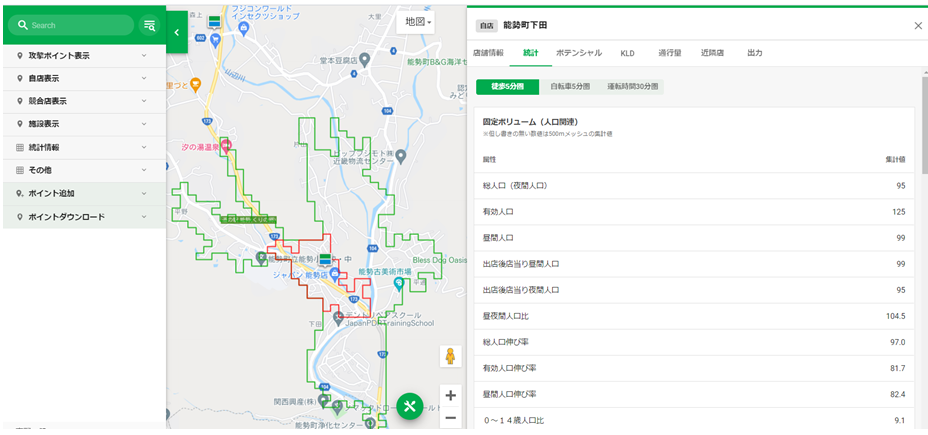928x435 pixels.
Task: Click the blue shopping cart marker
Action: click(x=215, y=40)
